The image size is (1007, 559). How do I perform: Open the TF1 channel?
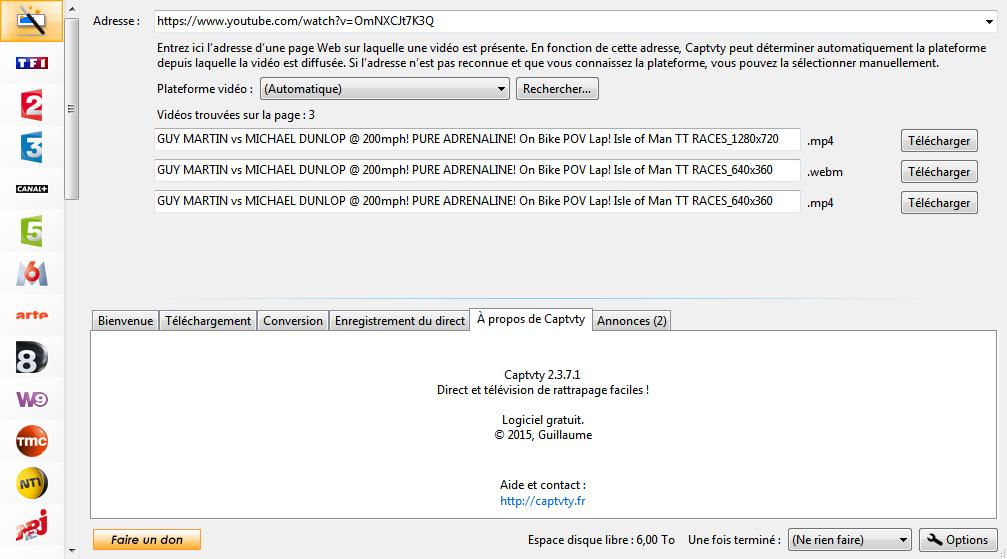(x=31, y=63)
